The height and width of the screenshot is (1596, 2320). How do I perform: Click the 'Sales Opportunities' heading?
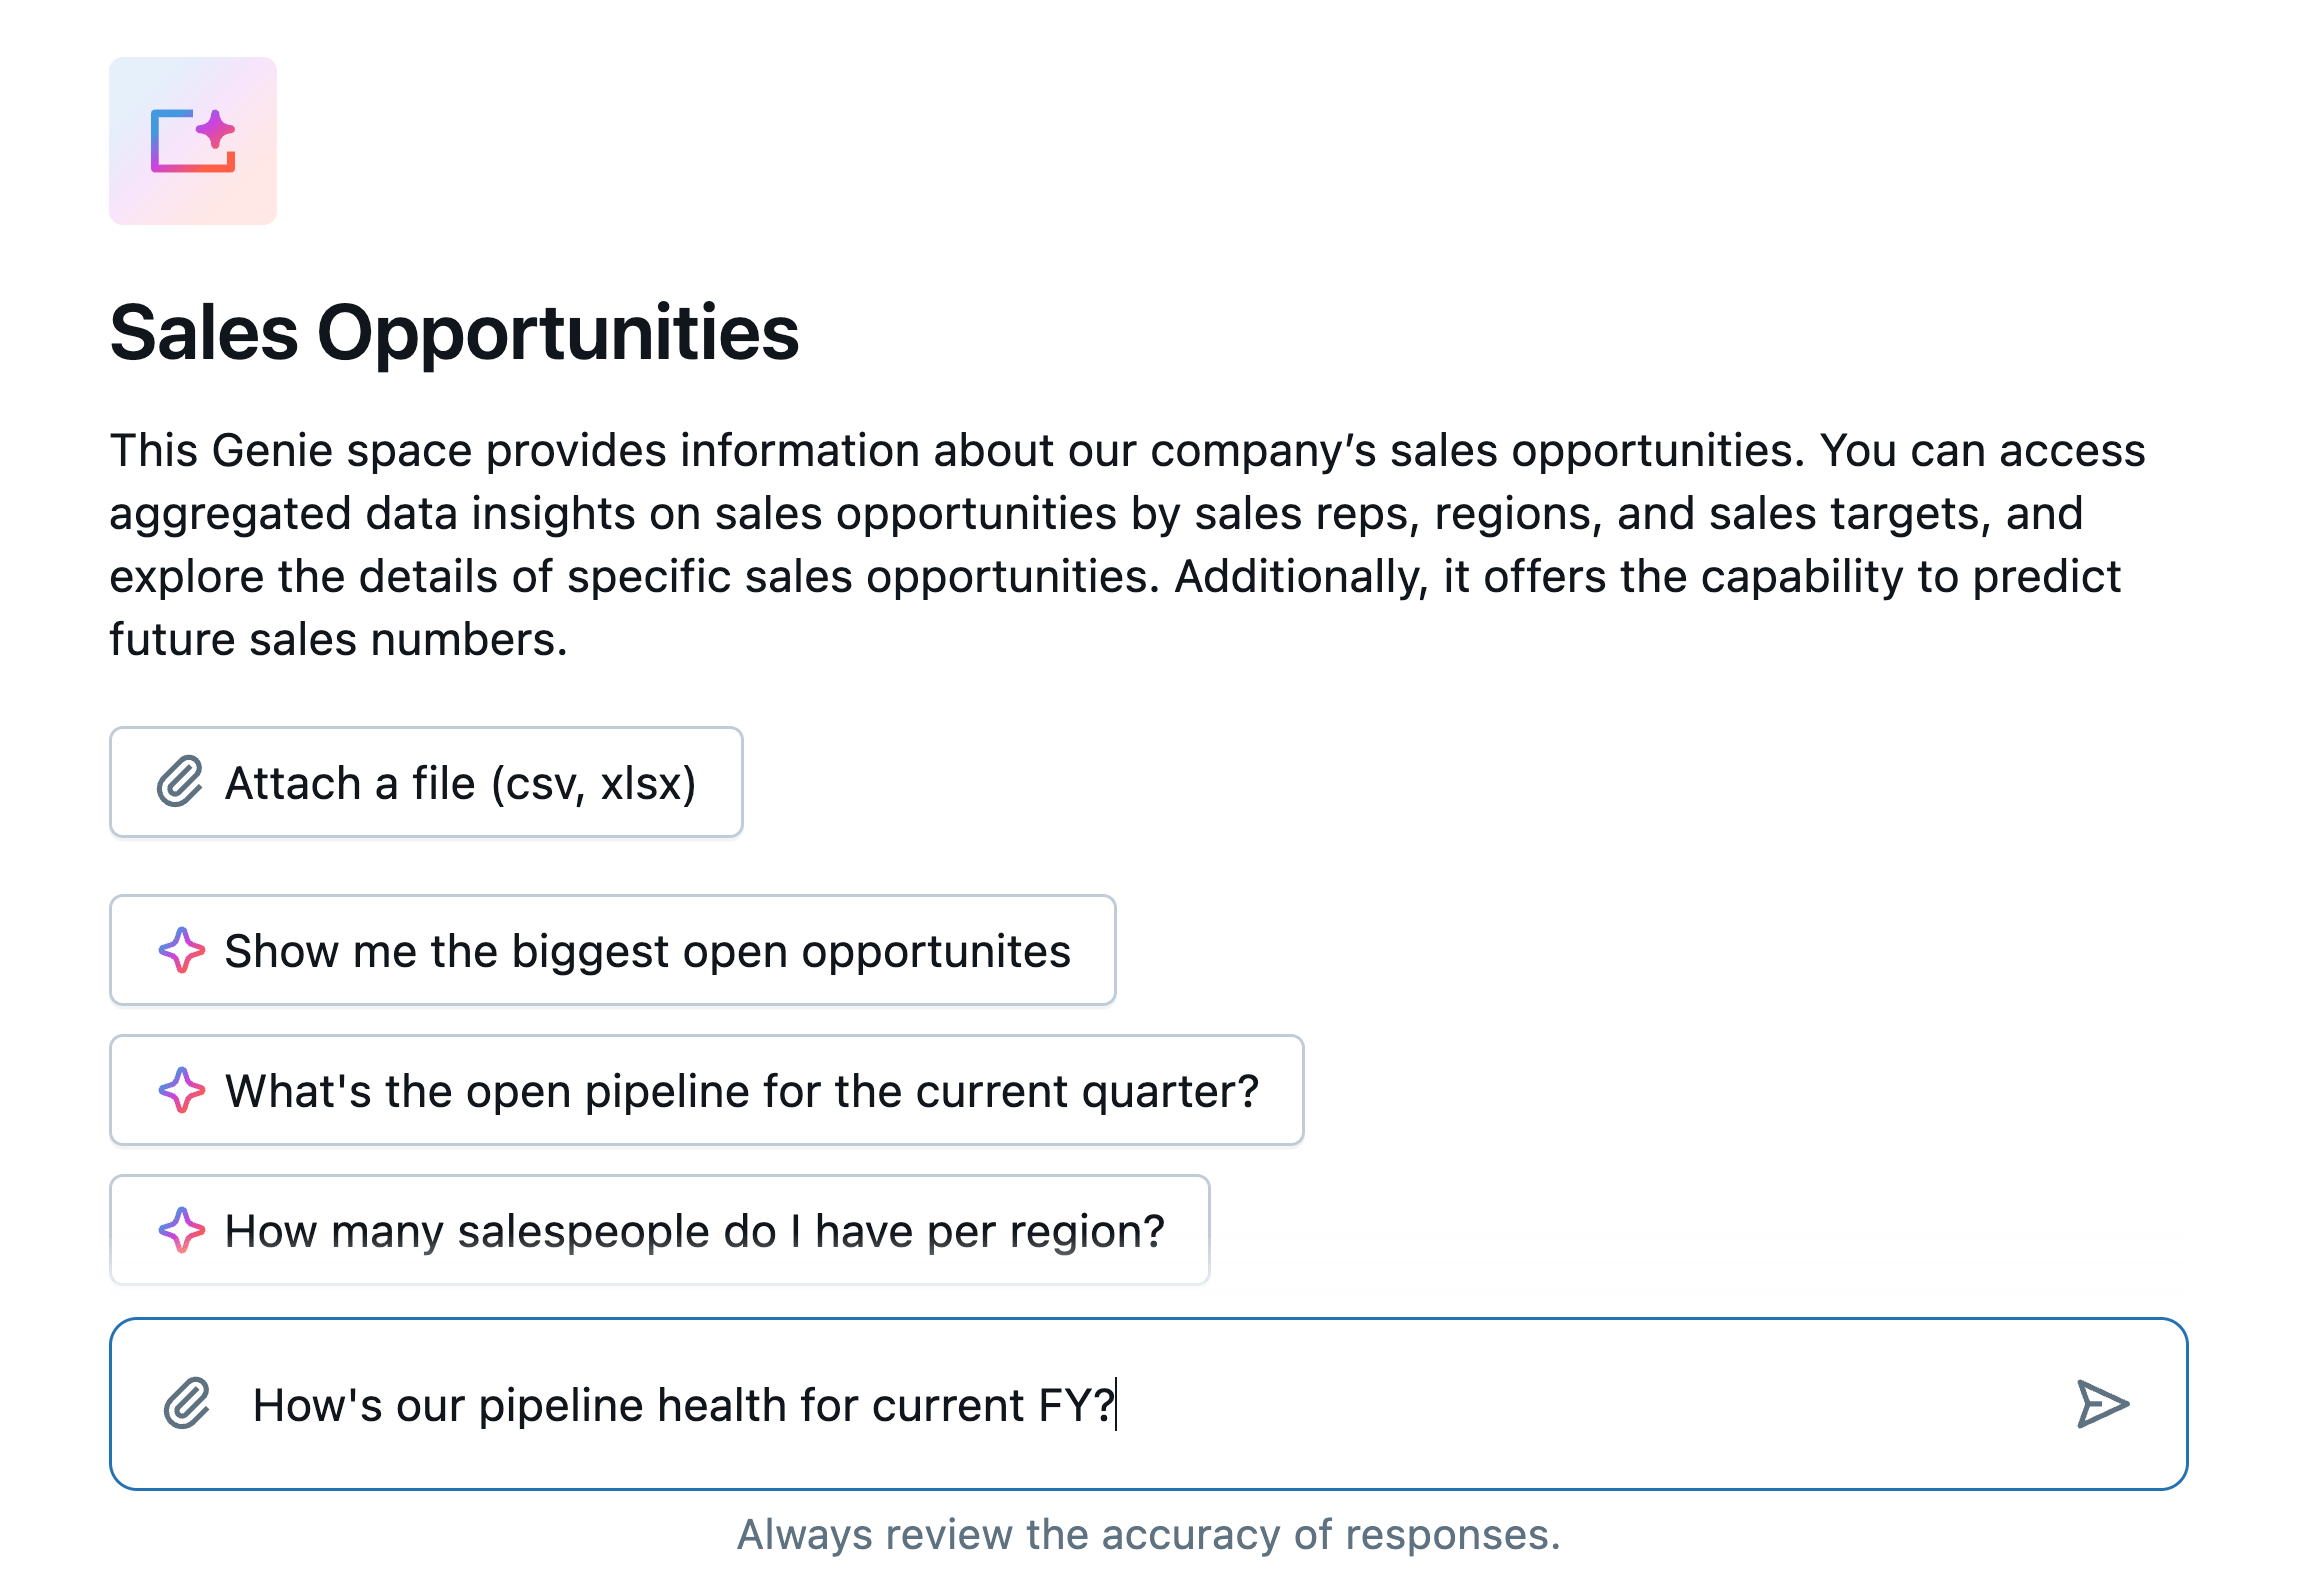454,333
